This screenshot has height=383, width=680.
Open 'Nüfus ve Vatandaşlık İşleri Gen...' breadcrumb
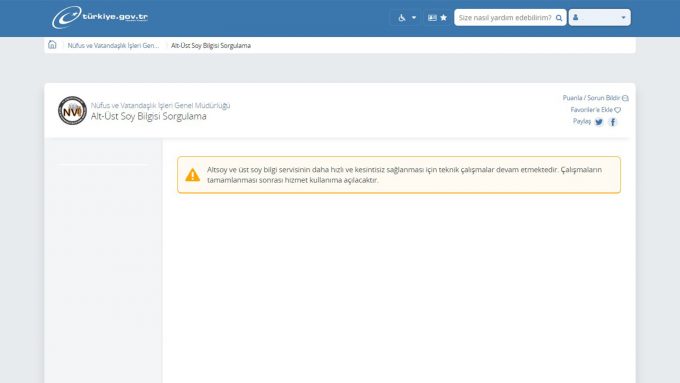point(113,46)
